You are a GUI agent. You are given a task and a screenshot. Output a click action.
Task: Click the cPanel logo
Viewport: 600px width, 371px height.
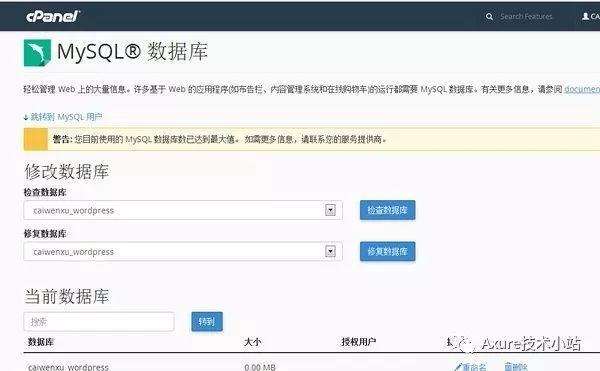click(x=53, y=16)
